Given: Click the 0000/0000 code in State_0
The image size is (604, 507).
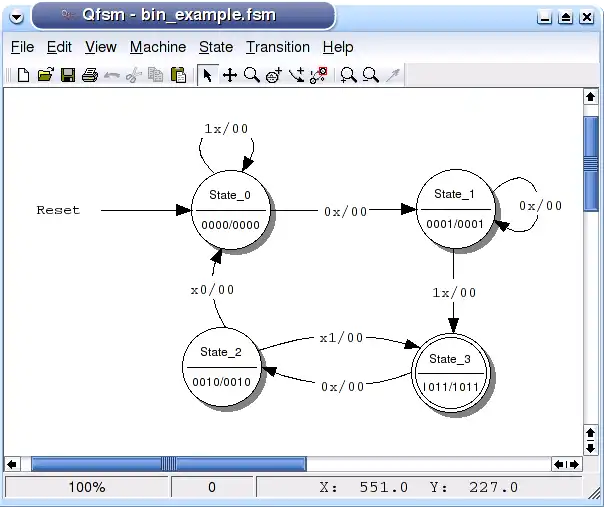Looking at the screenshot, I should point(230,225).
